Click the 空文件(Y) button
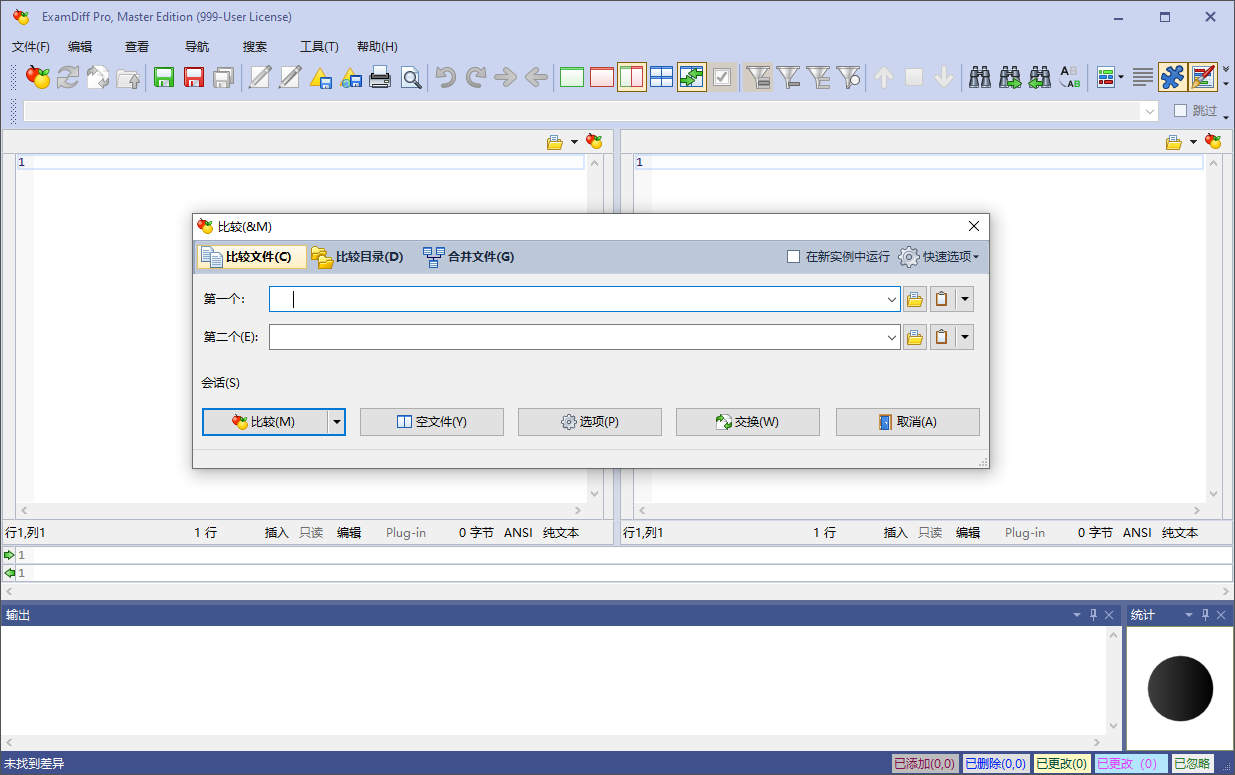Image resolution: width=1235 pixels, height=775 pixels. pos(431,422)
